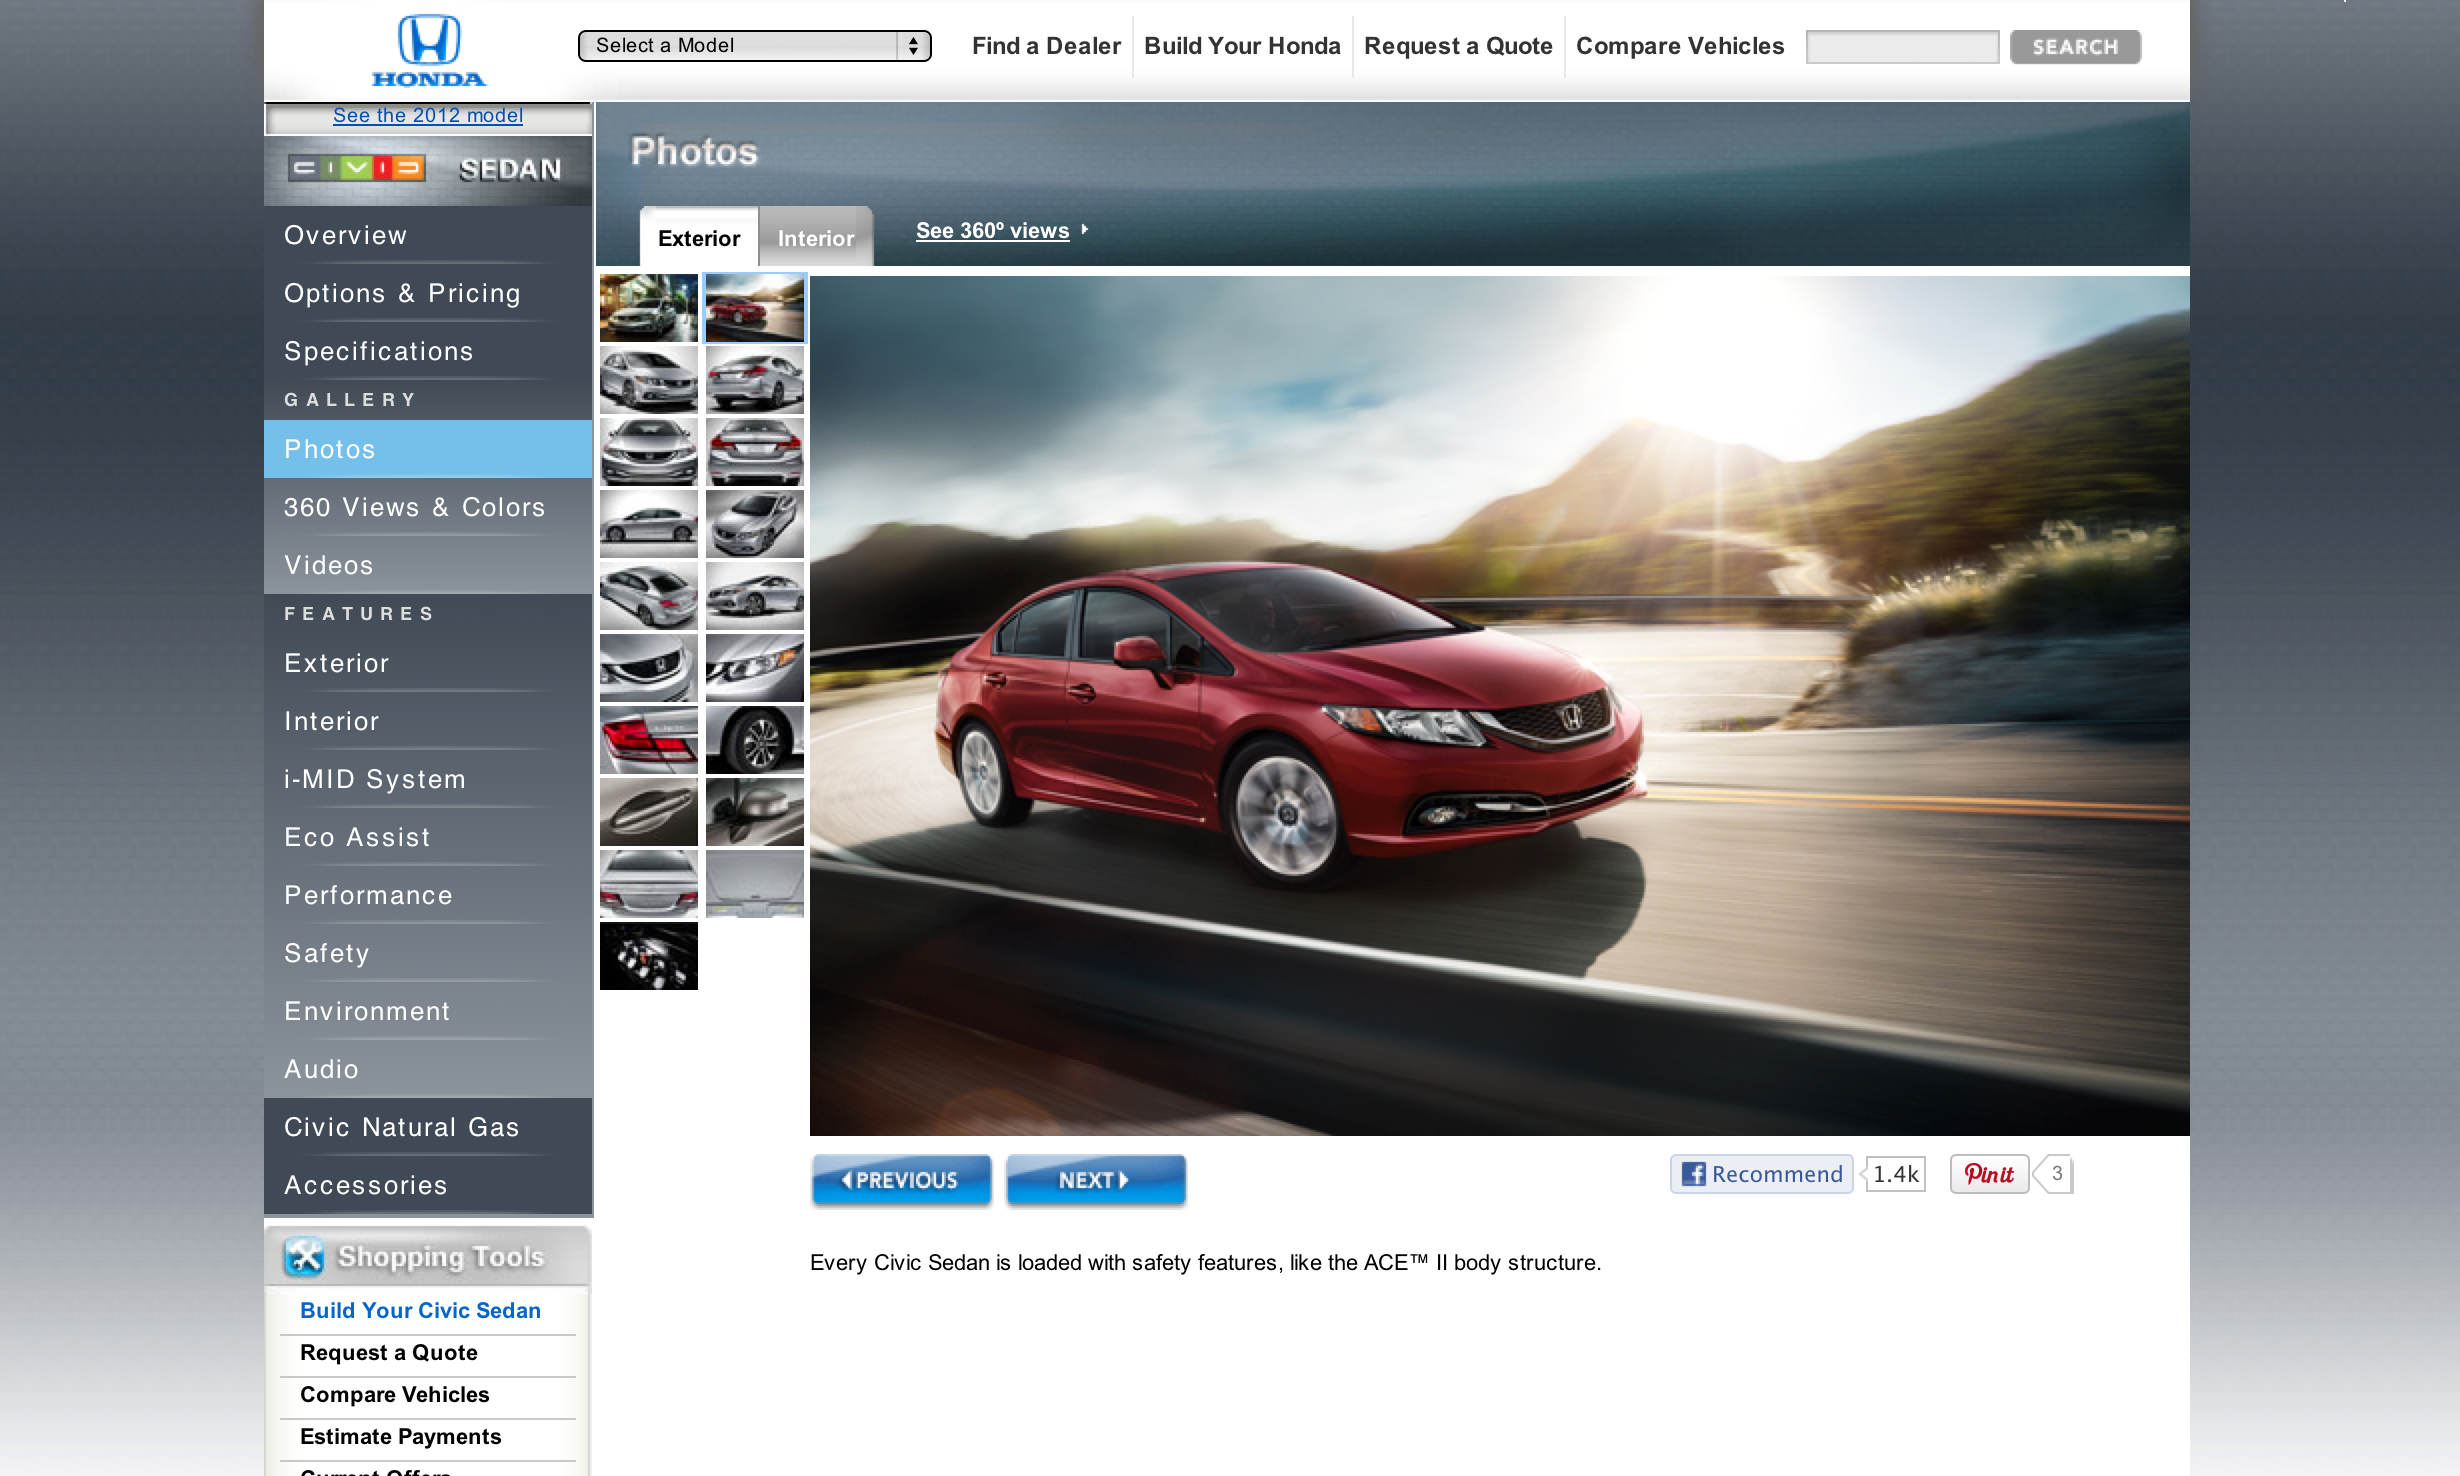Click the Pin it button
The image size is (2460, 1476).
(x=1989, y=1174)
